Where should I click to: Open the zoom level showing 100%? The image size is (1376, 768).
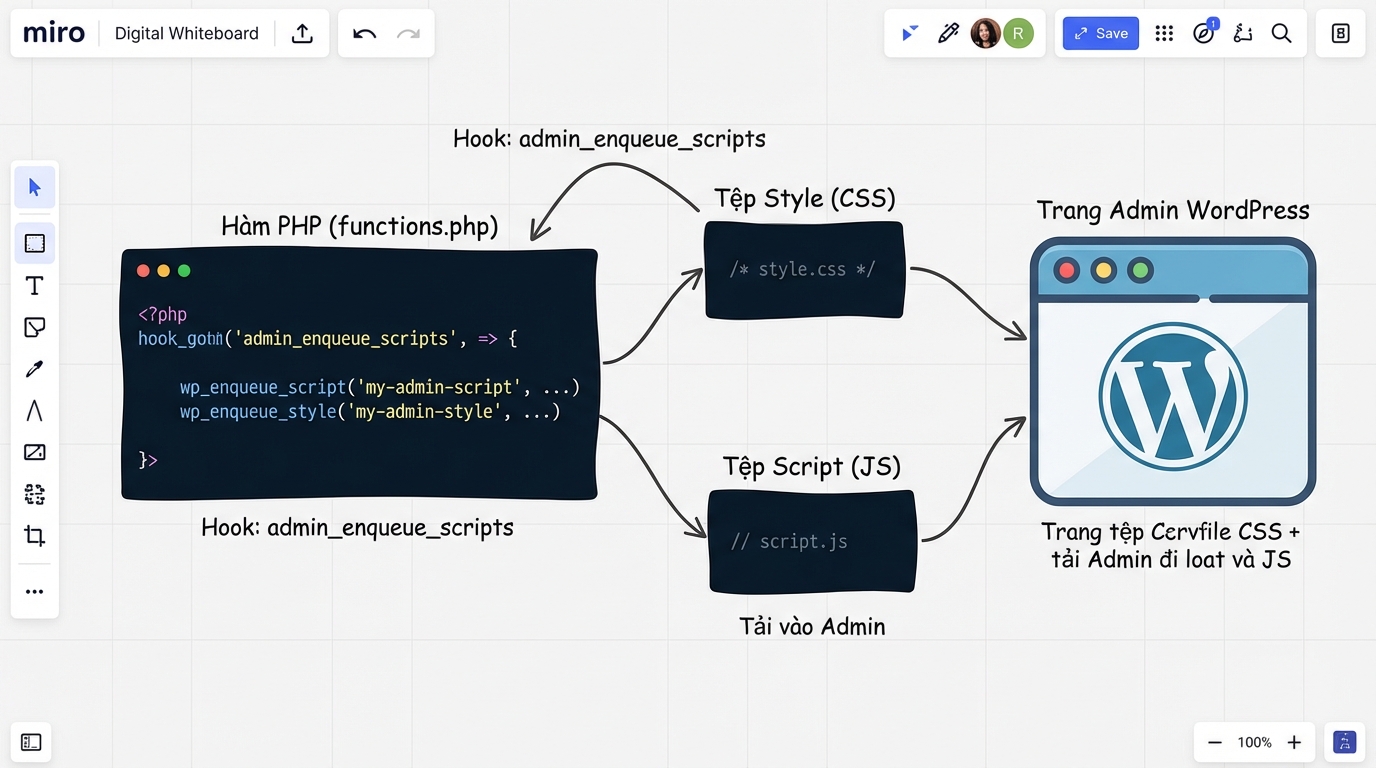1254,742
